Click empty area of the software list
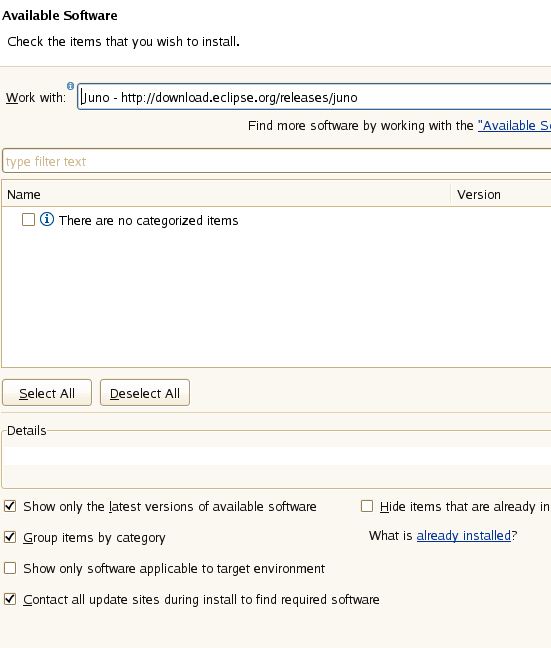The height and width of the screenshot is (648, 551). (x=277, y=298)
